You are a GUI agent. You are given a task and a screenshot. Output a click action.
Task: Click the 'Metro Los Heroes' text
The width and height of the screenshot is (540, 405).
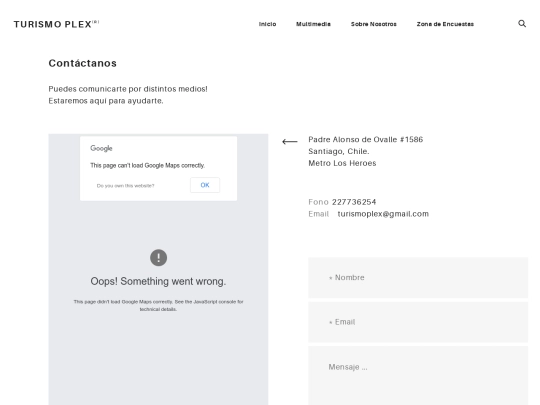(x=342, y=163)
